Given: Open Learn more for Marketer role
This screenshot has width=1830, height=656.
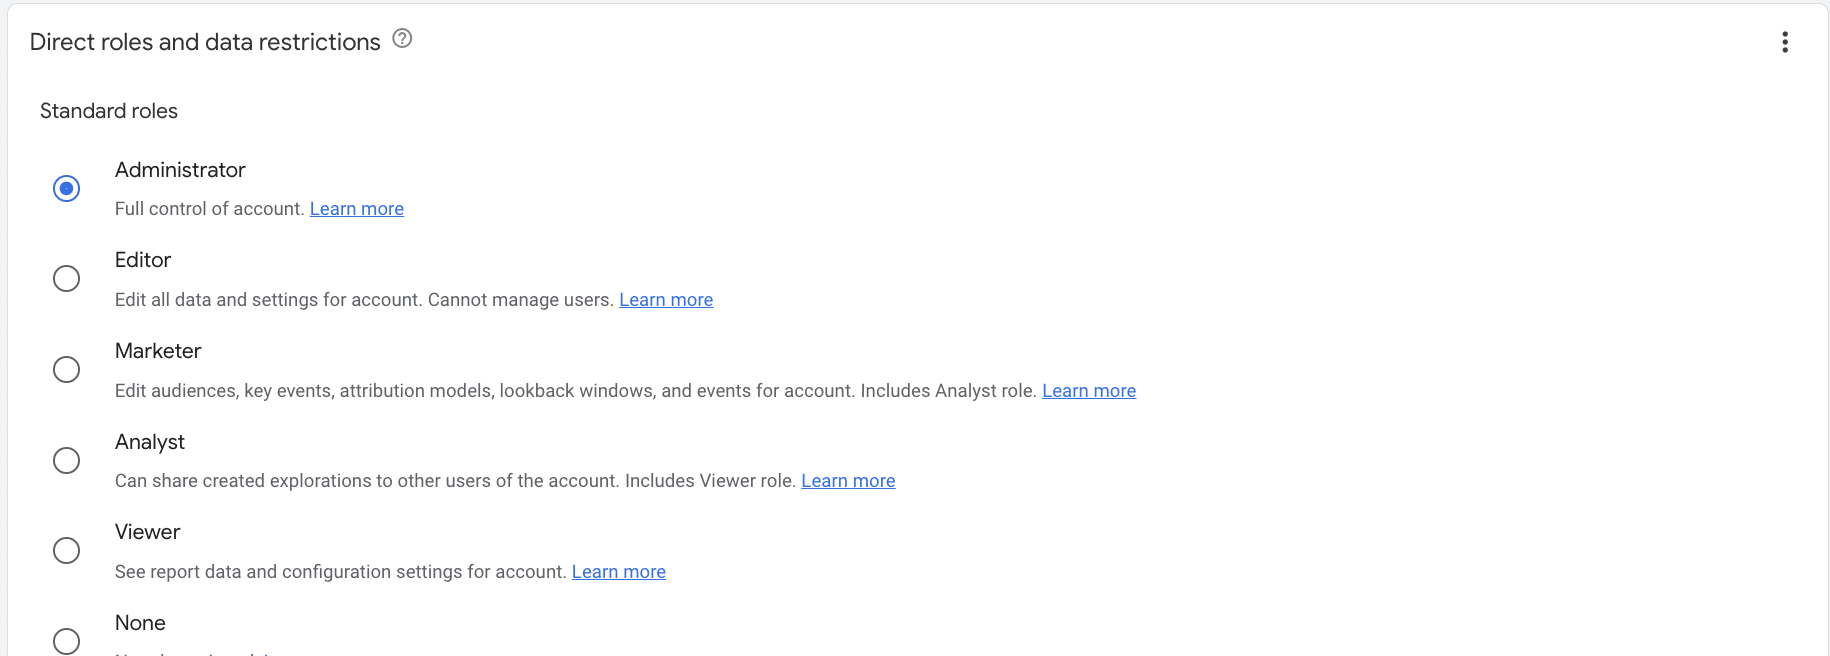Looking at the screenshot, I should pyautogui.click(x=1089, y=390).
